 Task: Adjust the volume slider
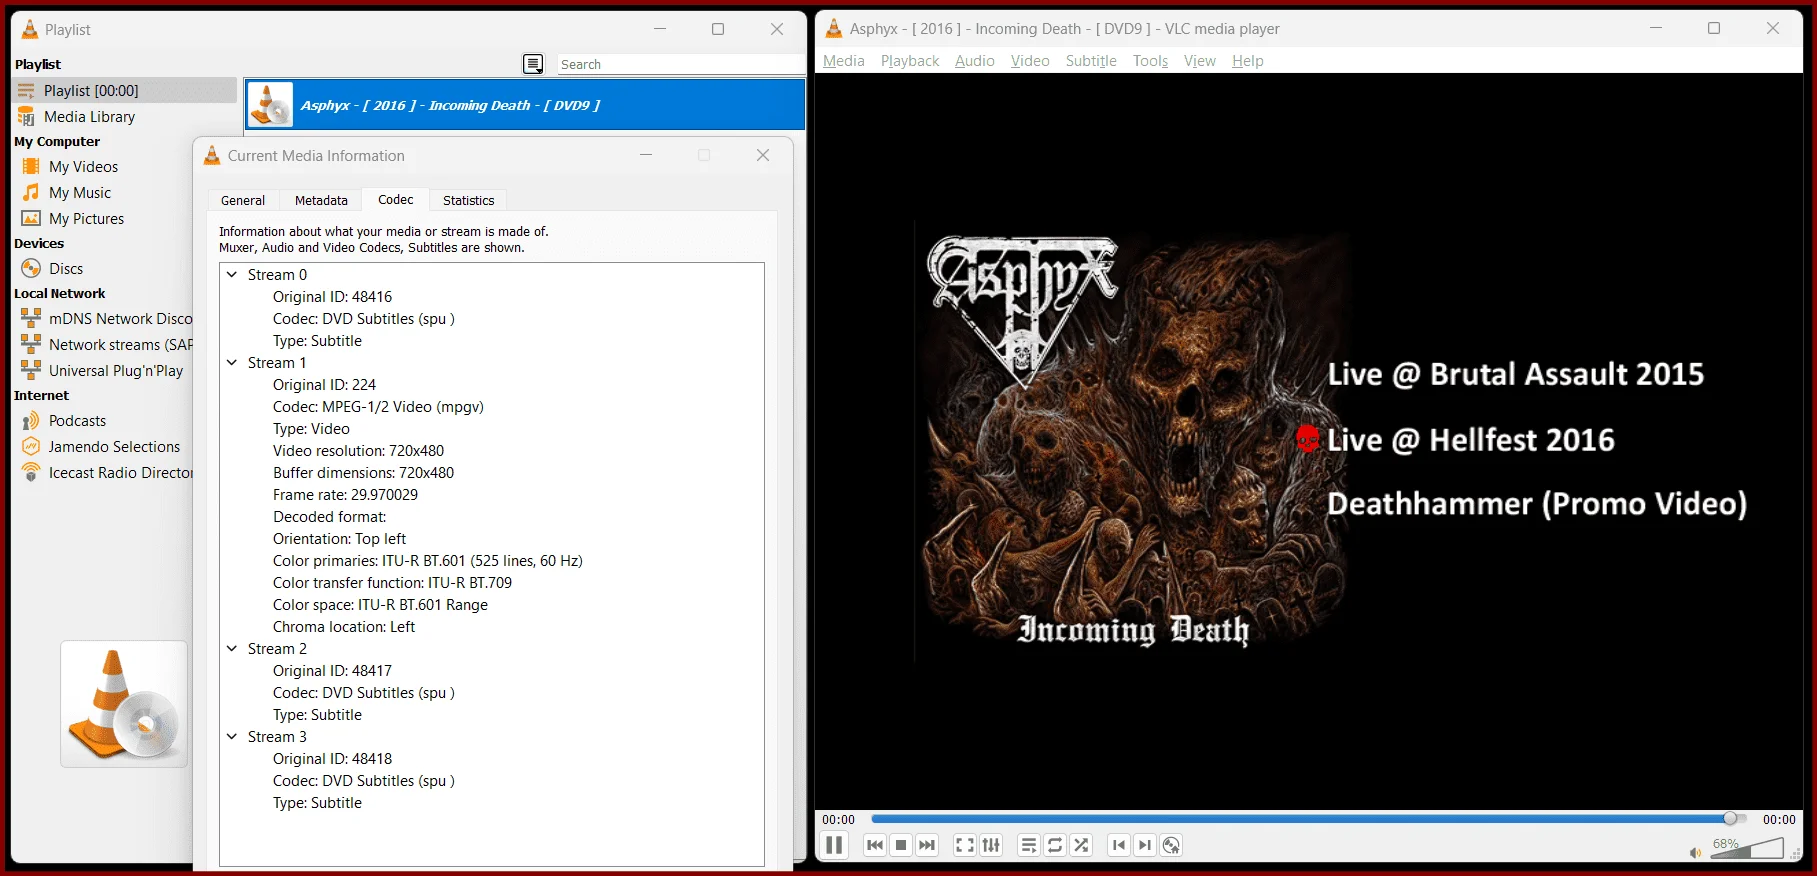pyautogui.click(x=1747, y=848)
